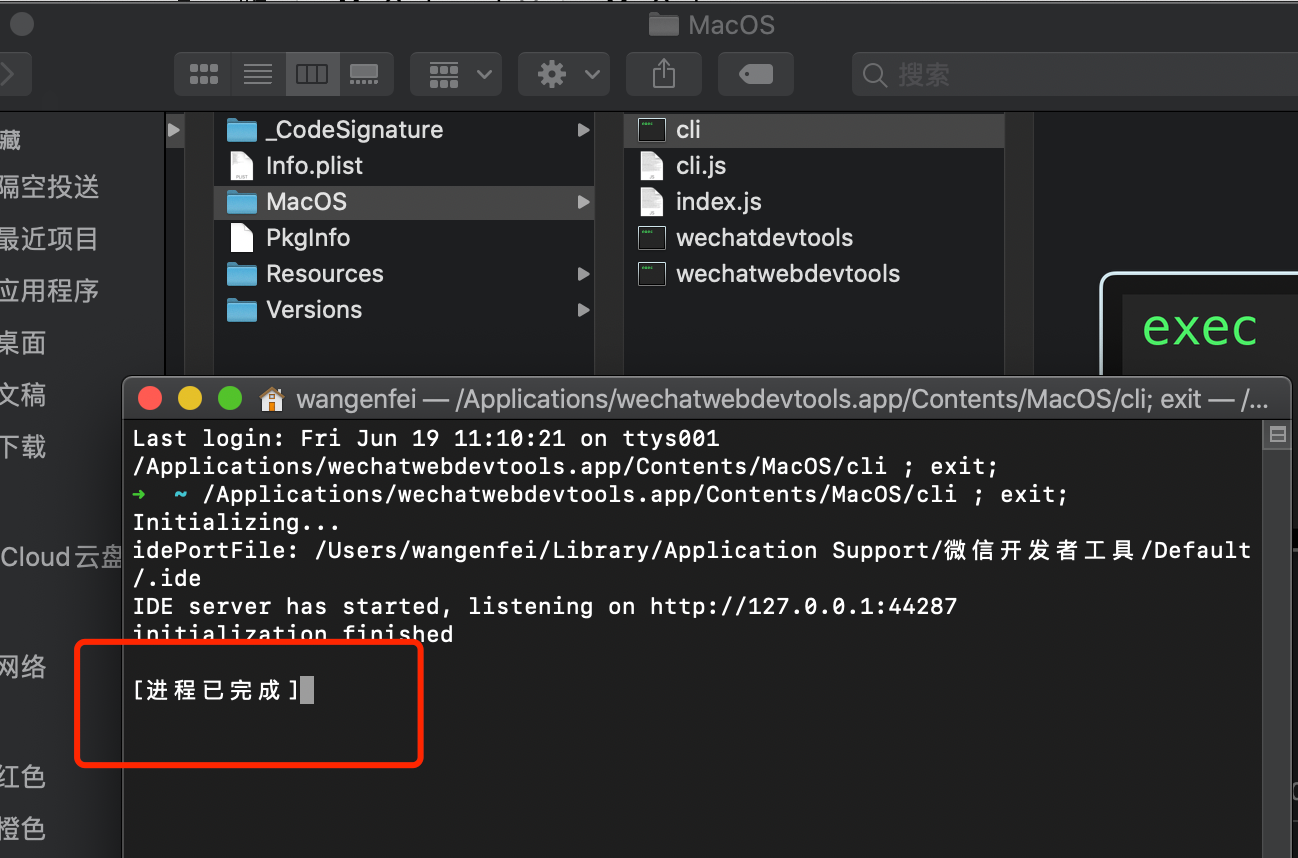
Task: Open Documents (文稿) in sidebar
Action: click(x=23, y=395)
